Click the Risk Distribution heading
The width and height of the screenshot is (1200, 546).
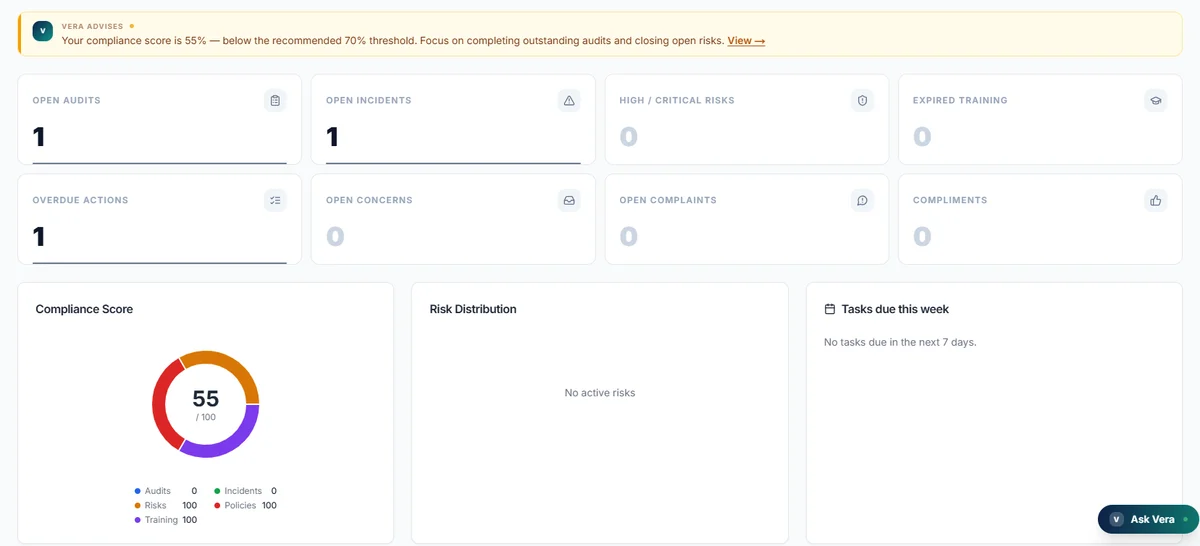(x=473, y=309)
